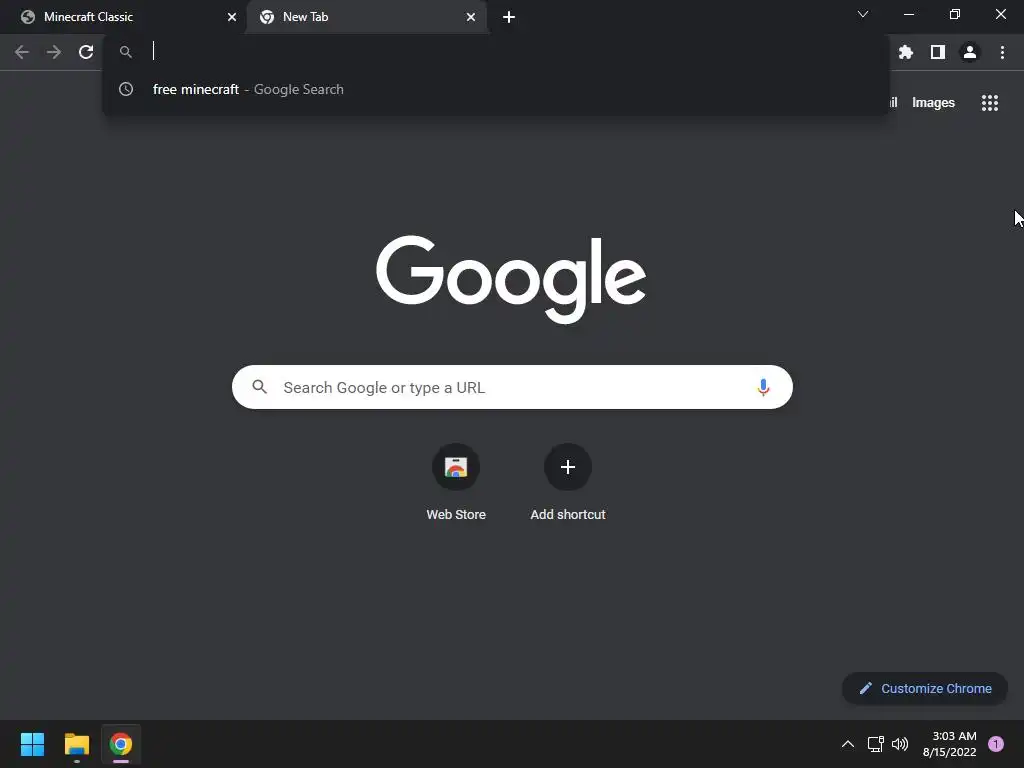
Task: Close the Minecraft Classic tab
Action: 232,17
